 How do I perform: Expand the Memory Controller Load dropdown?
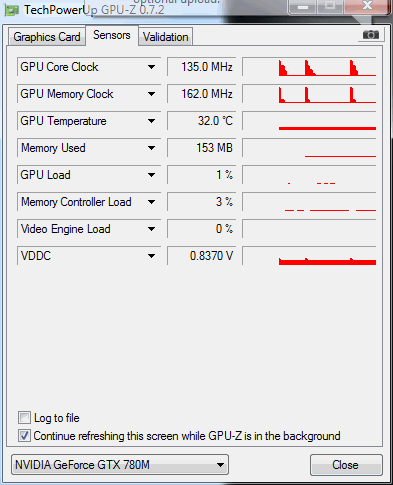(151, 202)
